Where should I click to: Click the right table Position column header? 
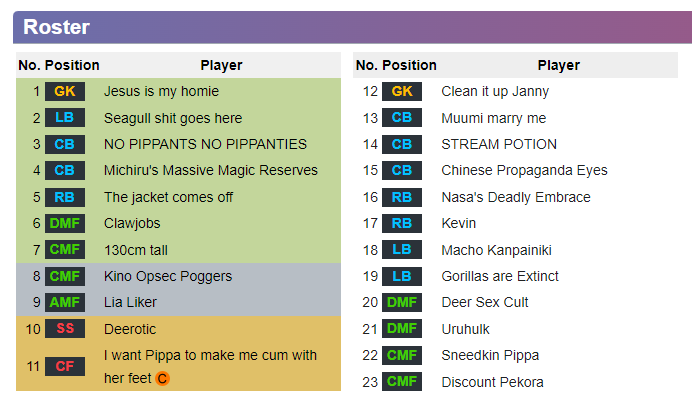point(409,65)
